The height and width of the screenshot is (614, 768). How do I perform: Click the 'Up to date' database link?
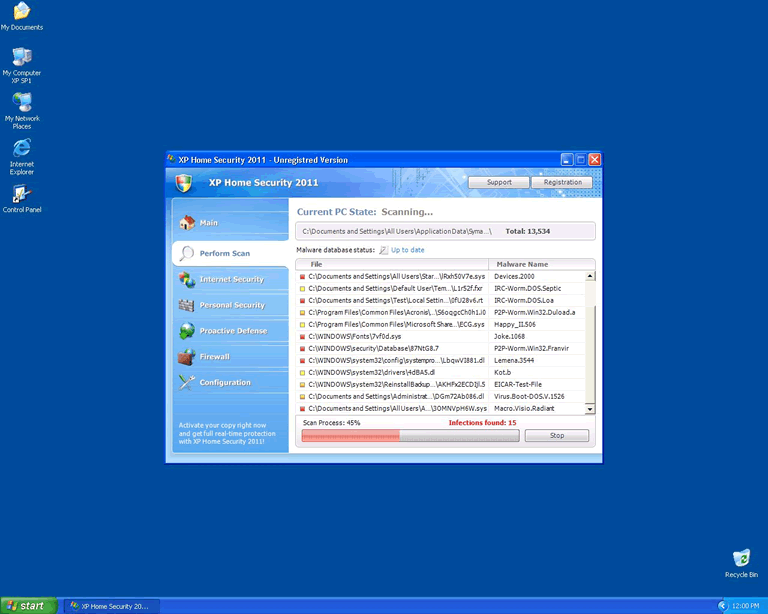coord(407,250)
